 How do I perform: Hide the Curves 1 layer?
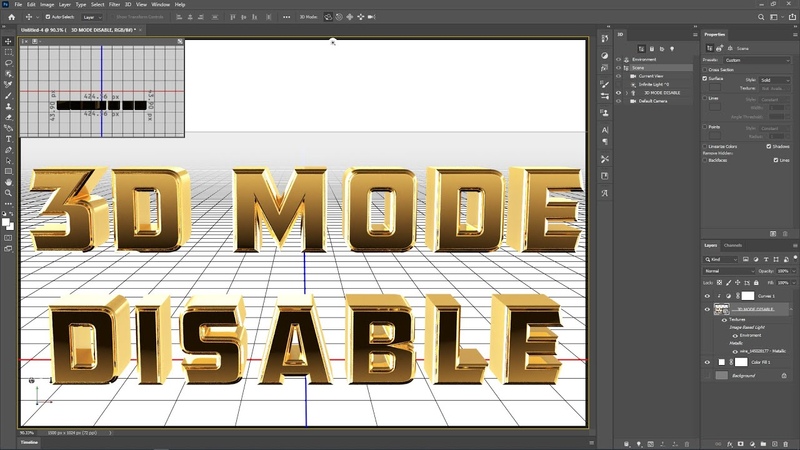[x=707, y=296]
